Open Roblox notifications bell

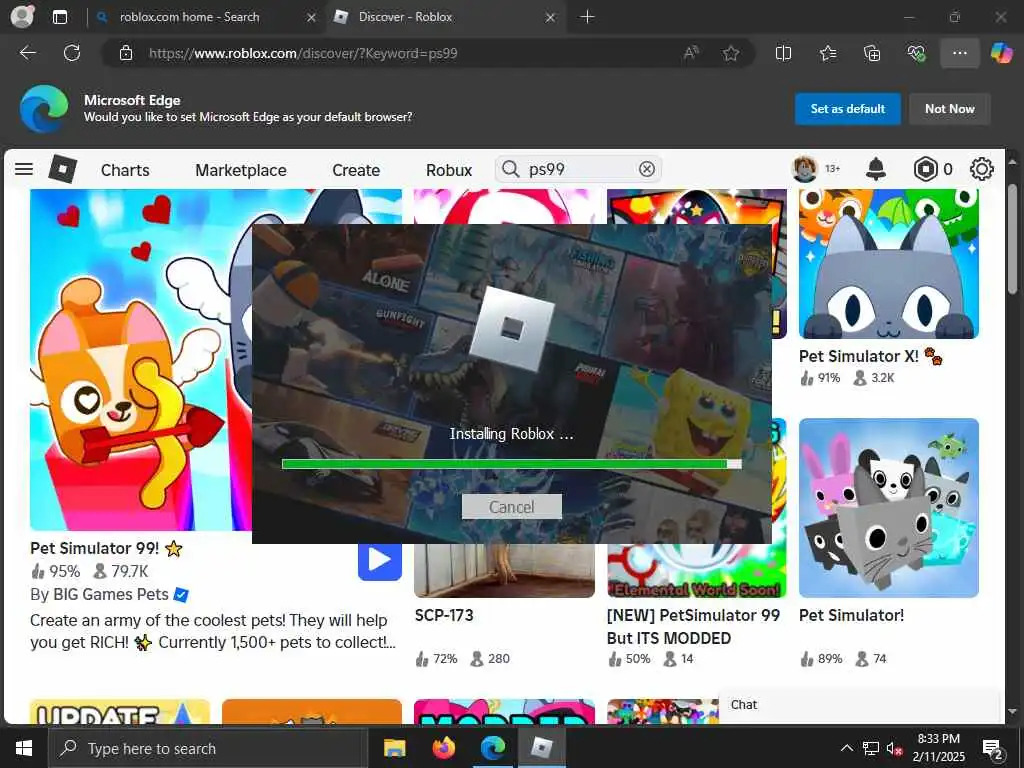pos(876,169)
